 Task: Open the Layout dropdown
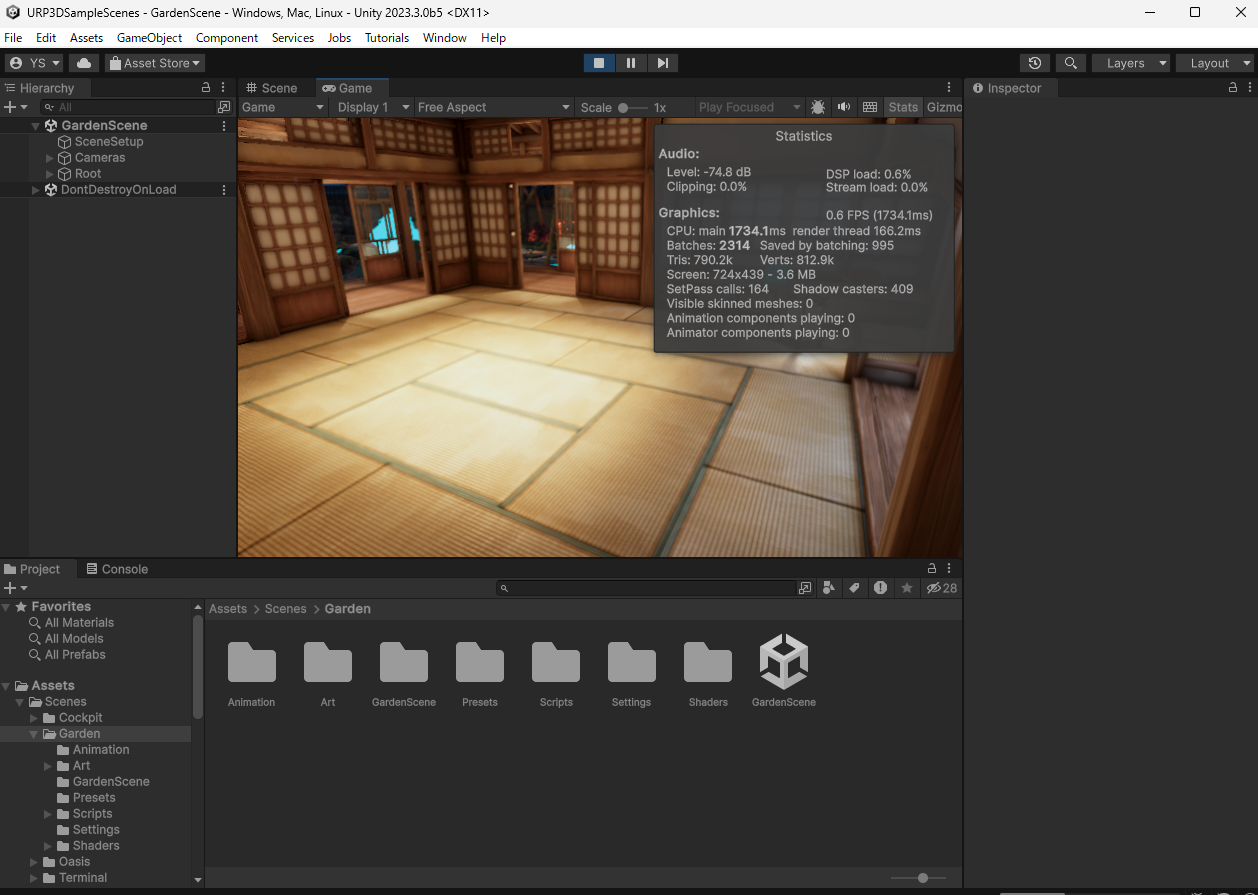click(1215, 63)
